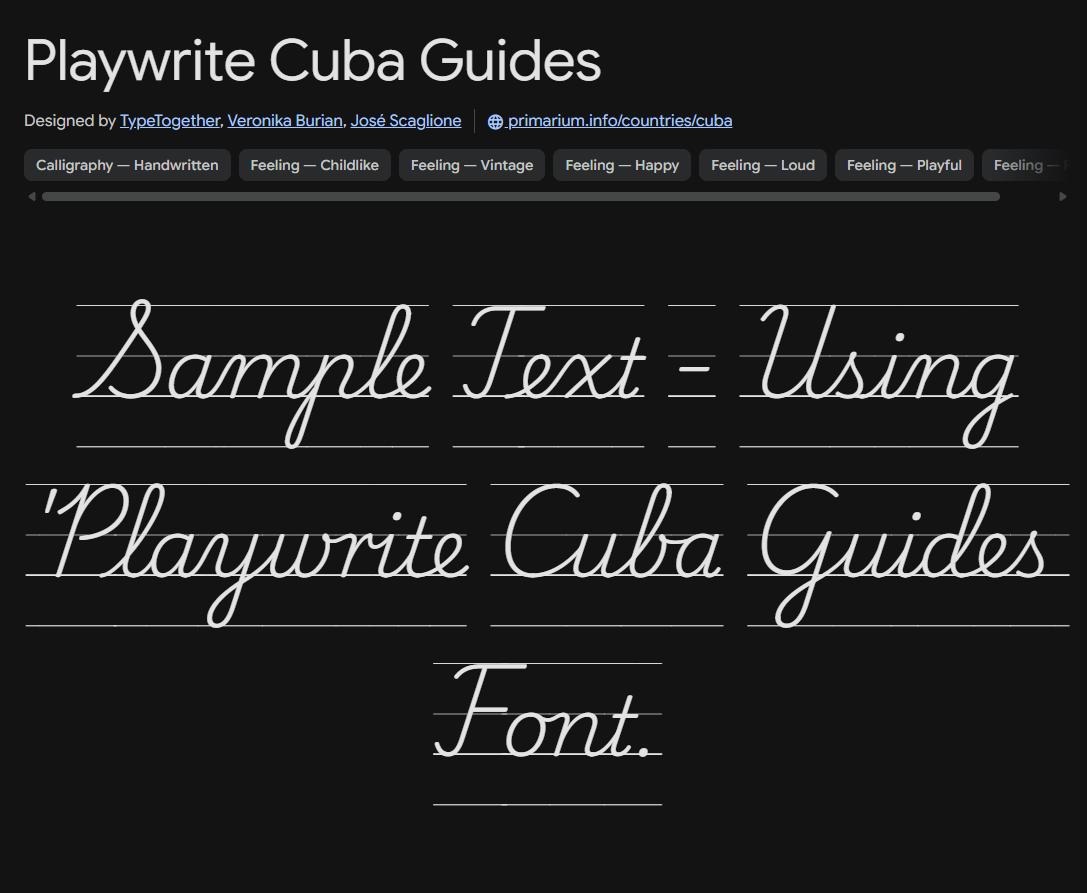Viewport: 1087px width, 893px height.
Task: Click the right scroll arrow of tags bar
Action: [x=1063, y=197]
